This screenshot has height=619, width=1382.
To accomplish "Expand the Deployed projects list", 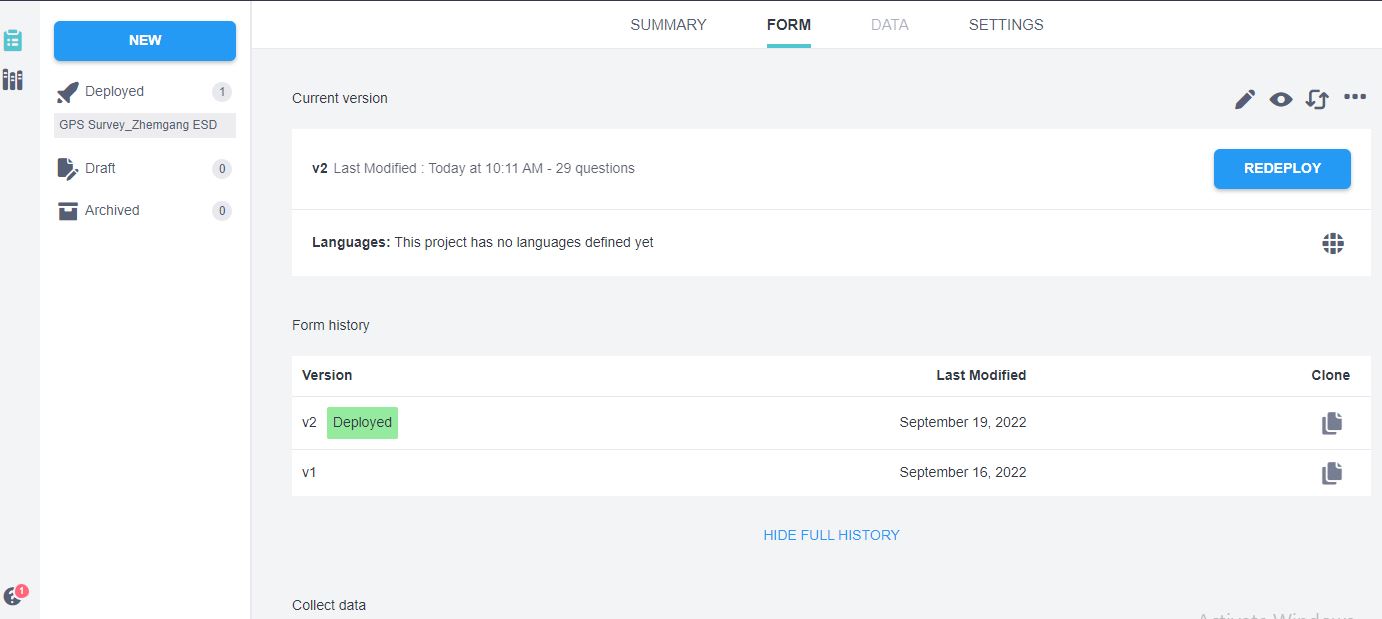I will pyautogui.click(x=114, y=92).
